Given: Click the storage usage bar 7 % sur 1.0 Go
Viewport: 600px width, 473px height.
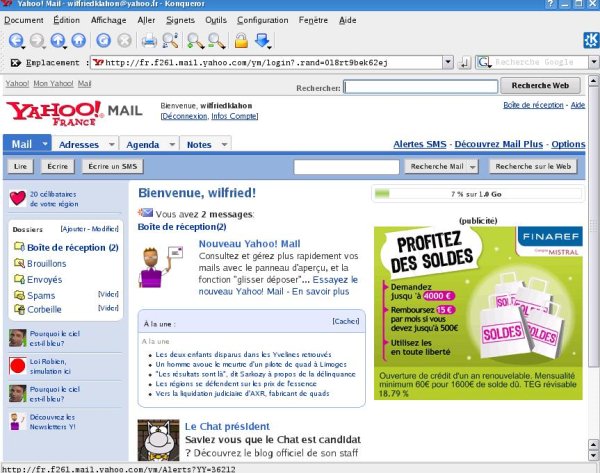Looking at the screenshot, I should pyautogui.click(x=478, y=194).
